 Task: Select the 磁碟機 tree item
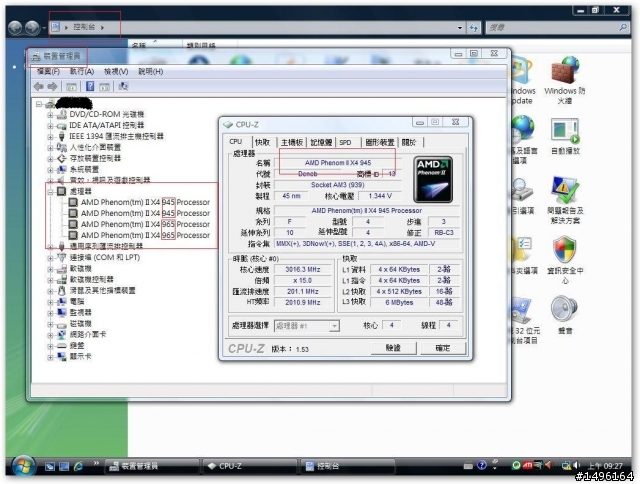pos(81,324)
